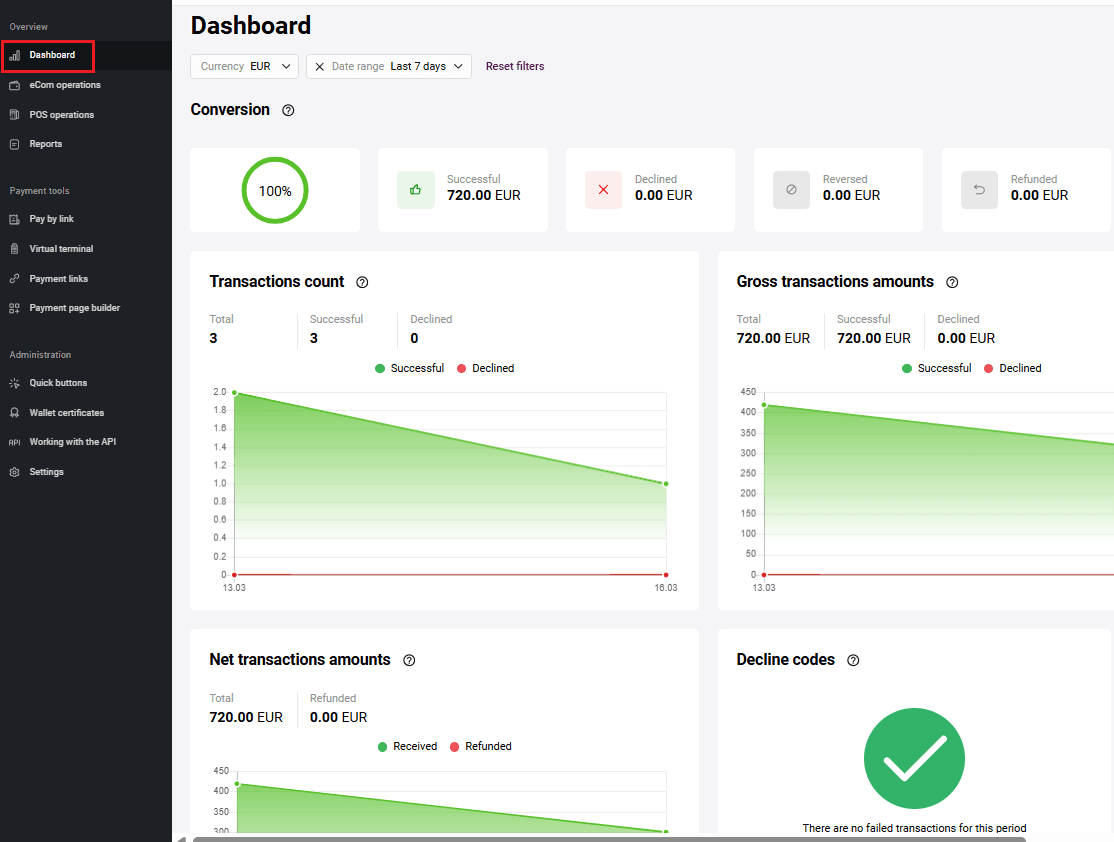
Task: Open Working with the API page
Action: coord(72,442)
